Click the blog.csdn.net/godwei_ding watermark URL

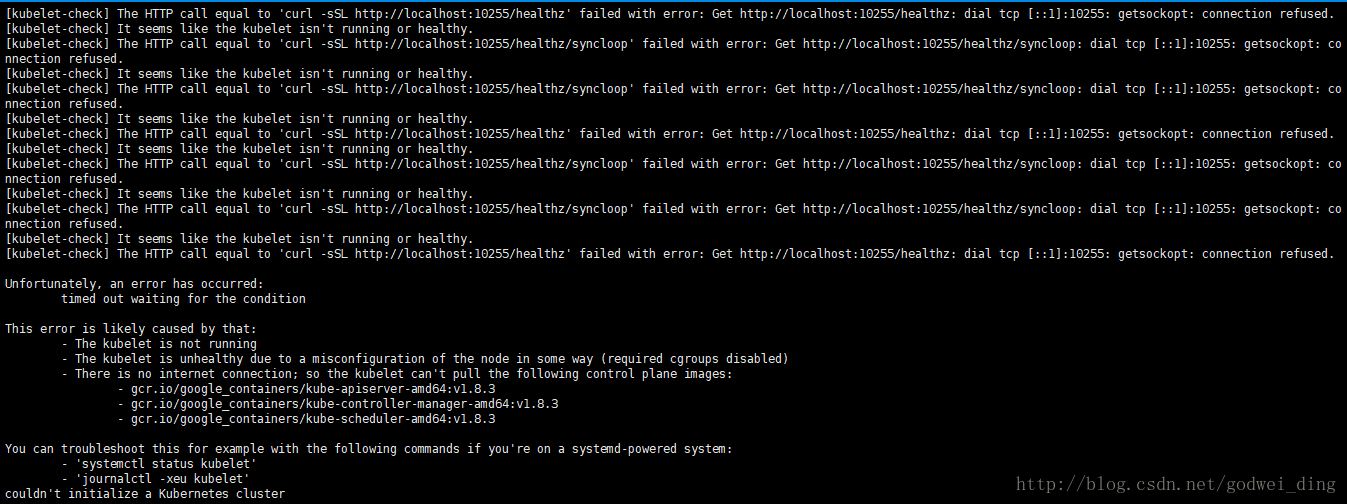(x=1176, y=484)
